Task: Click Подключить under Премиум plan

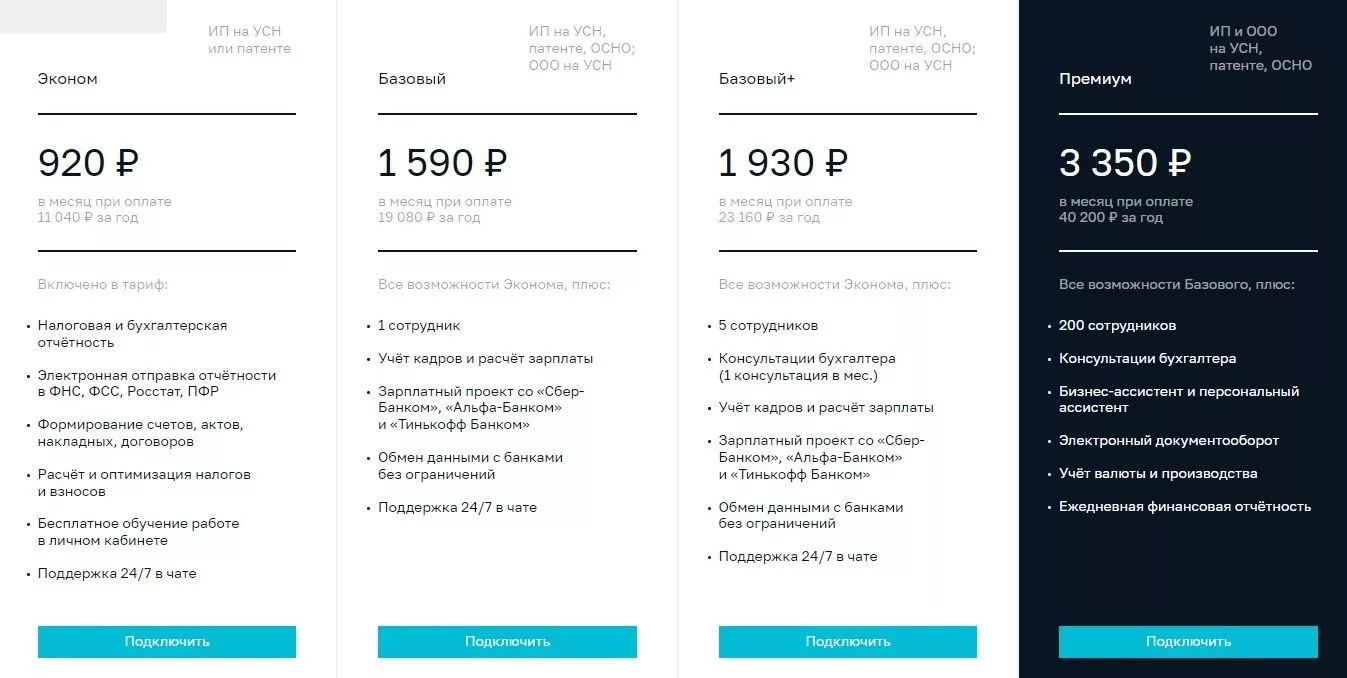Action: pos(1188,642)
